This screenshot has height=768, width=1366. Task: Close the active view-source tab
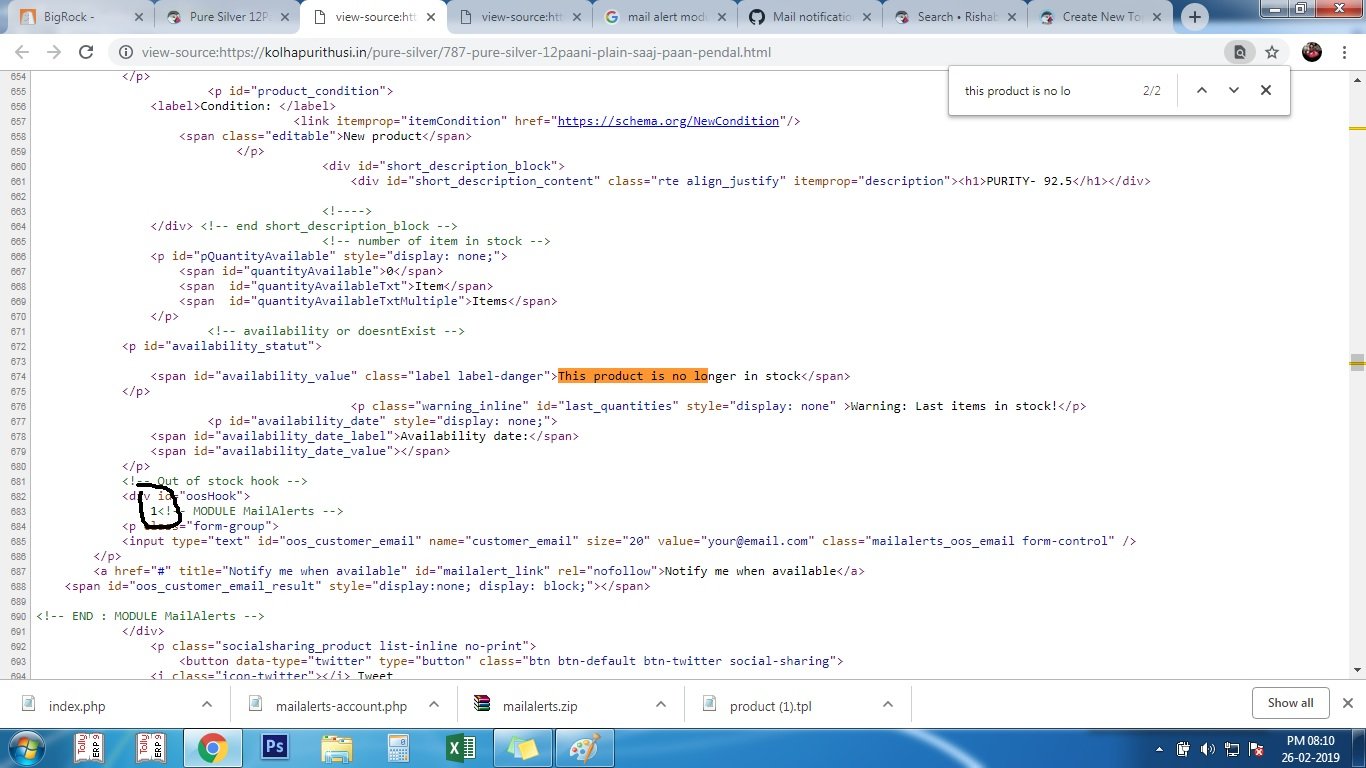430,17
